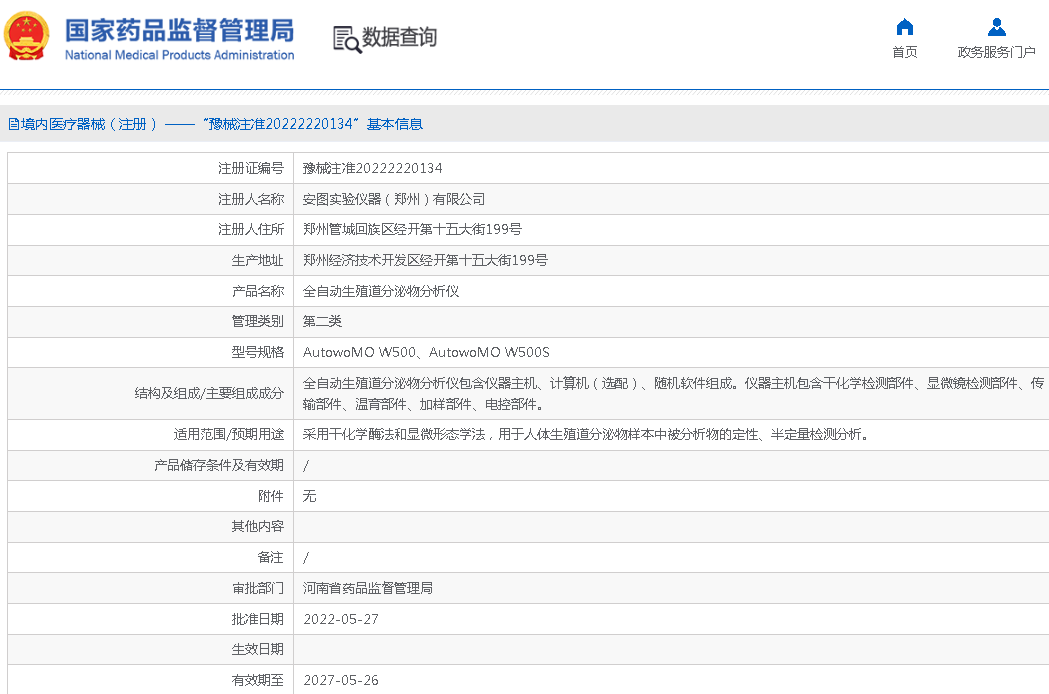Image resolution: width=1049 pixels, height=694 pixels.
Task: Click the 首页 home icon
Action: coord(904,27)
